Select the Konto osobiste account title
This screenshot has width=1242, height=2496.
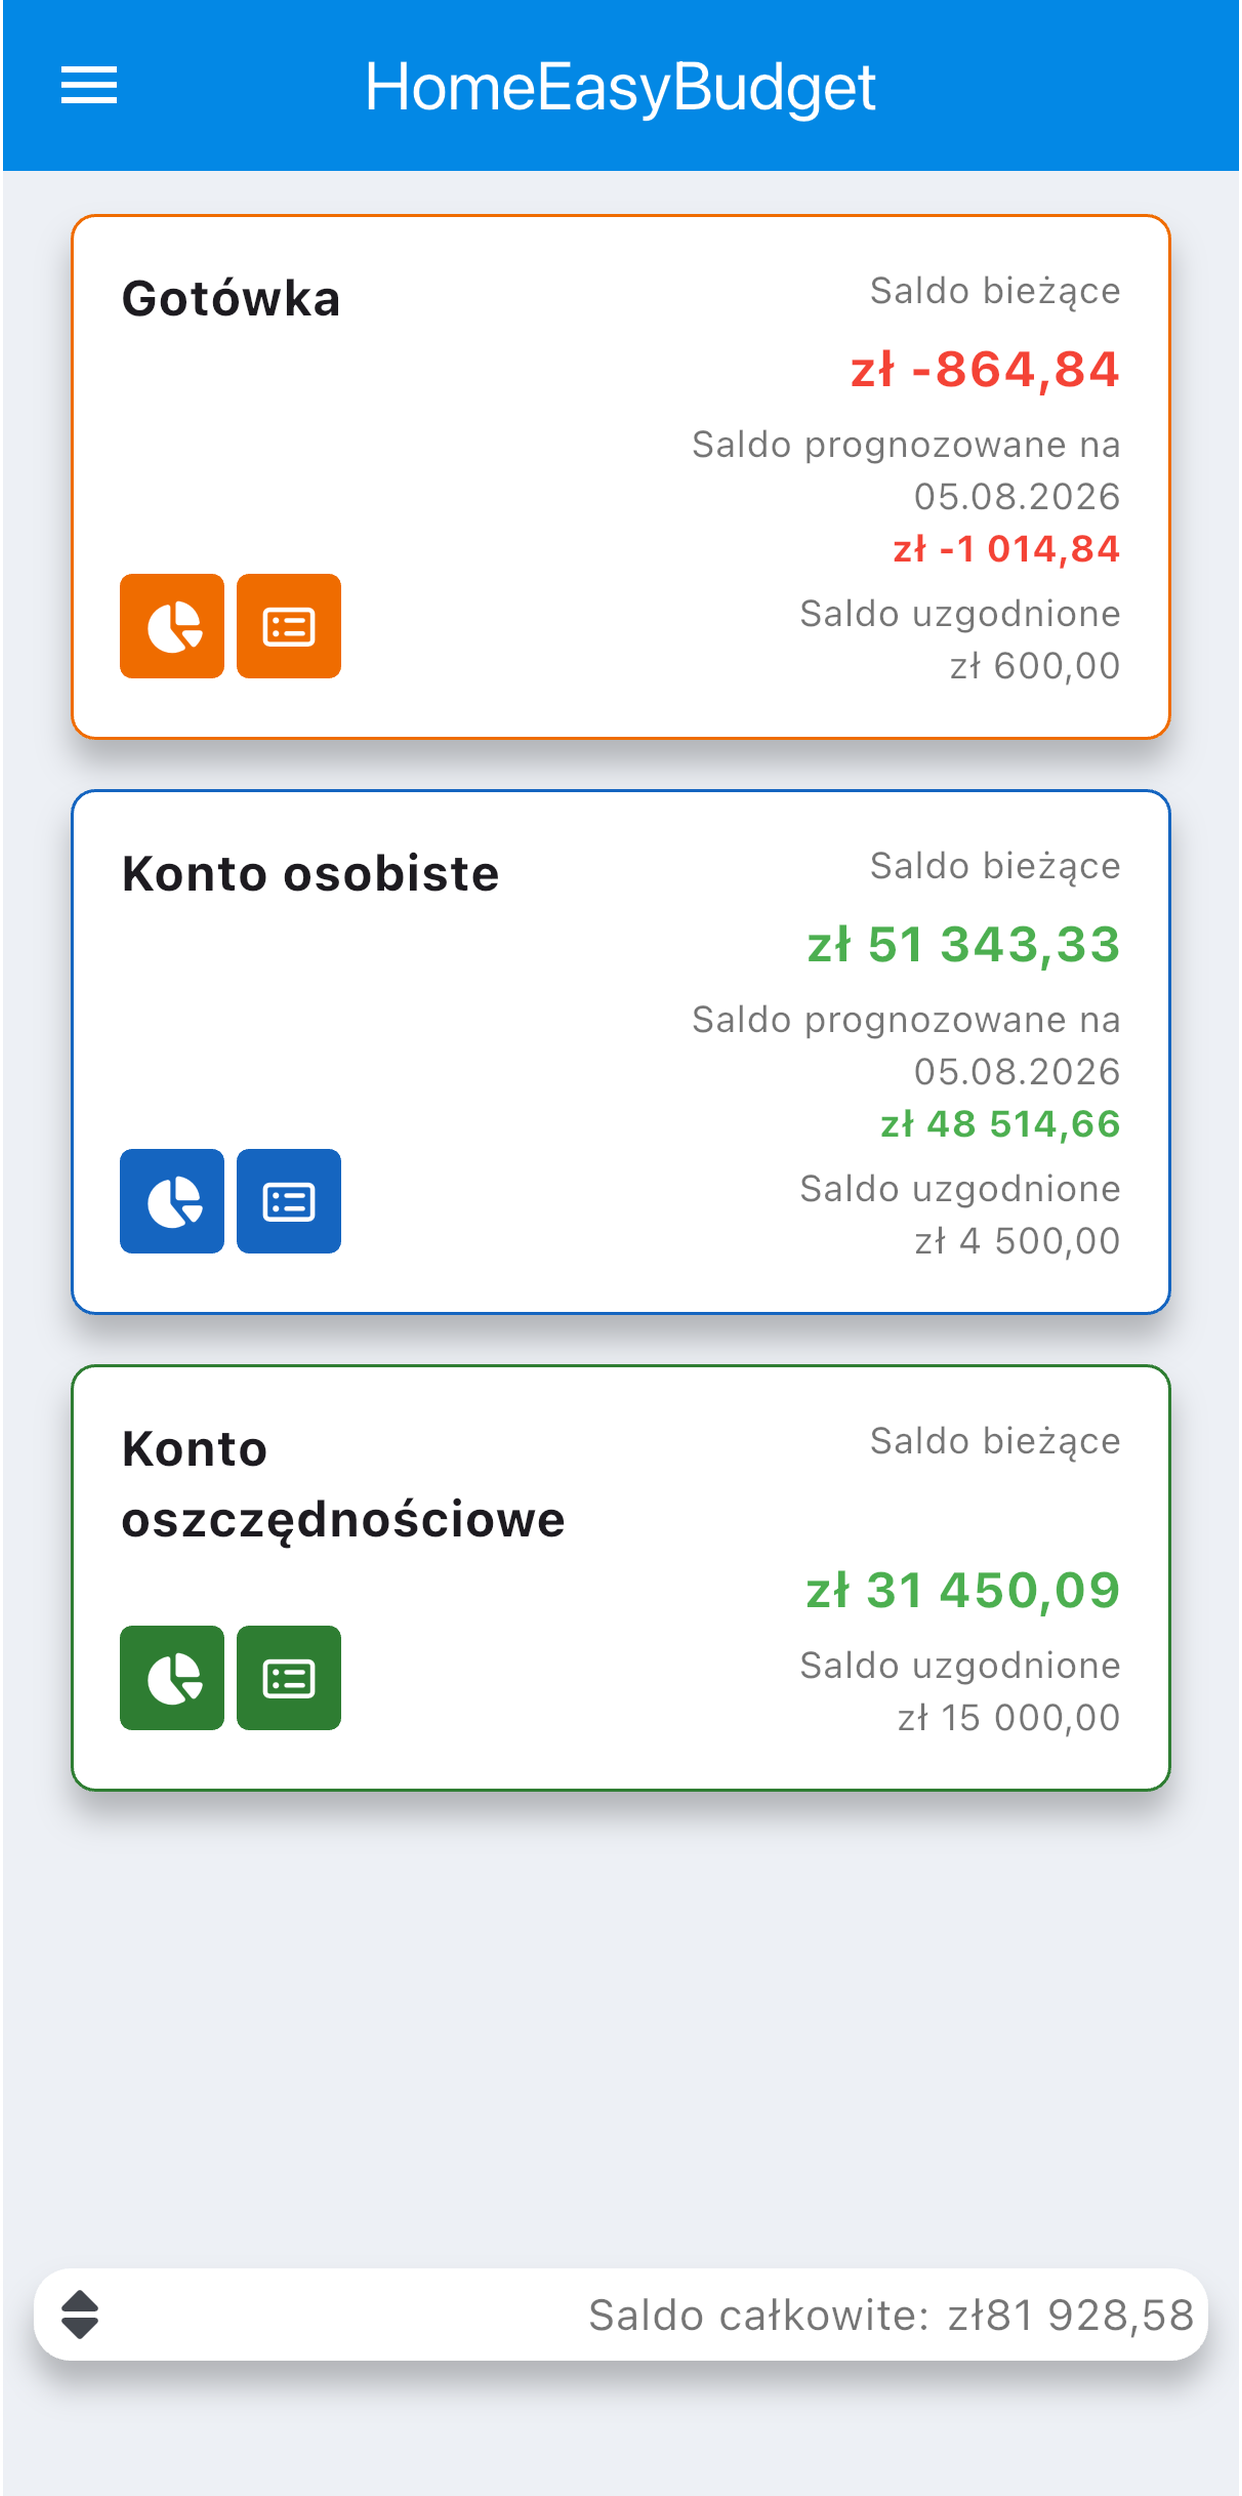click(310, 874)
